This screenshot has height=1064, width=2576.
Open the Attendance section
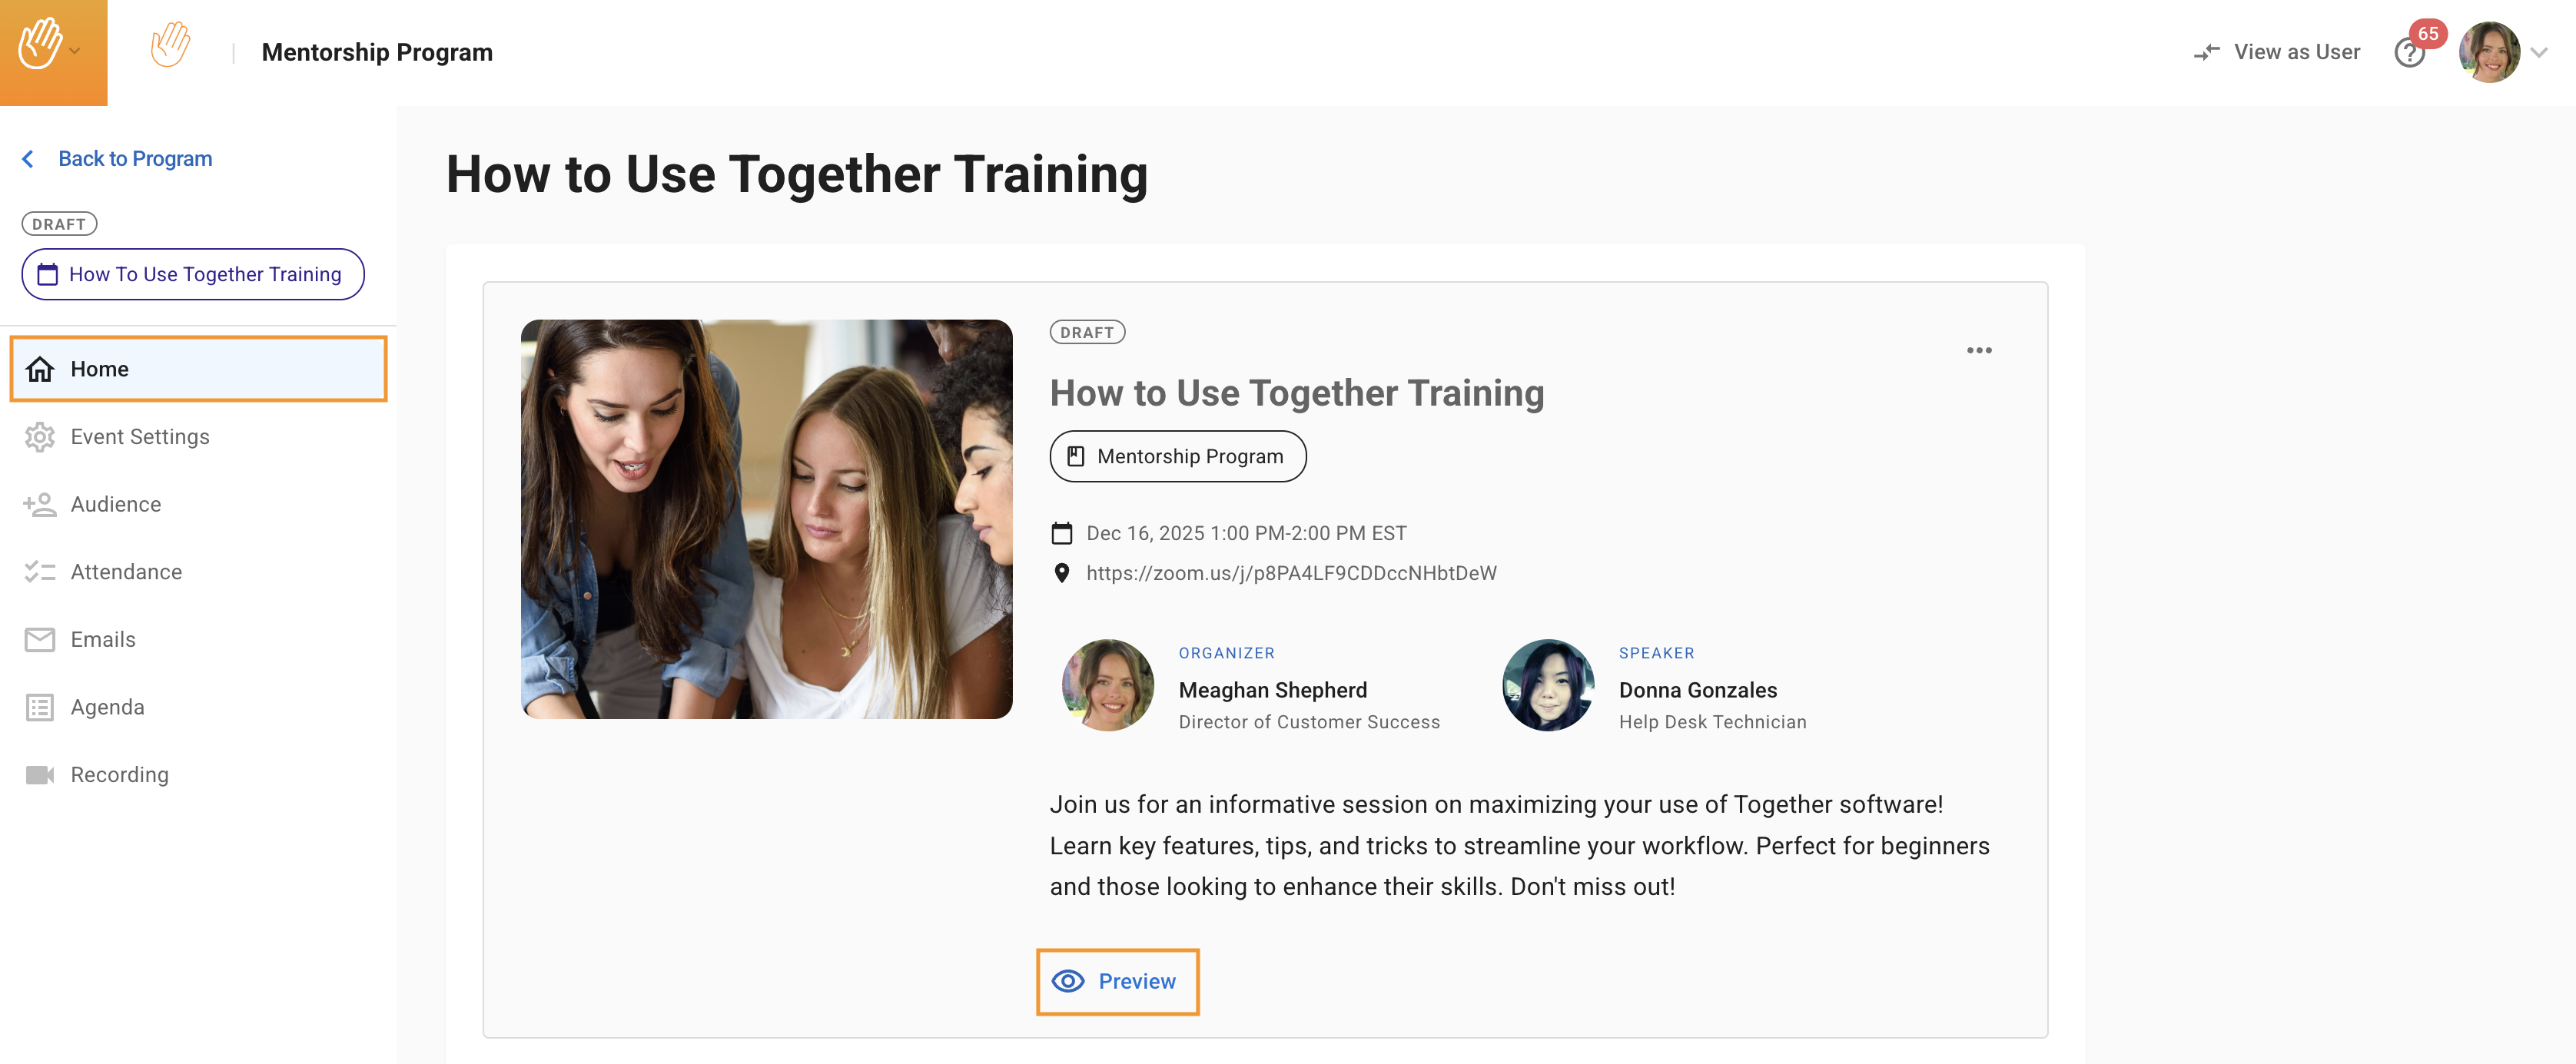point(126,572)
